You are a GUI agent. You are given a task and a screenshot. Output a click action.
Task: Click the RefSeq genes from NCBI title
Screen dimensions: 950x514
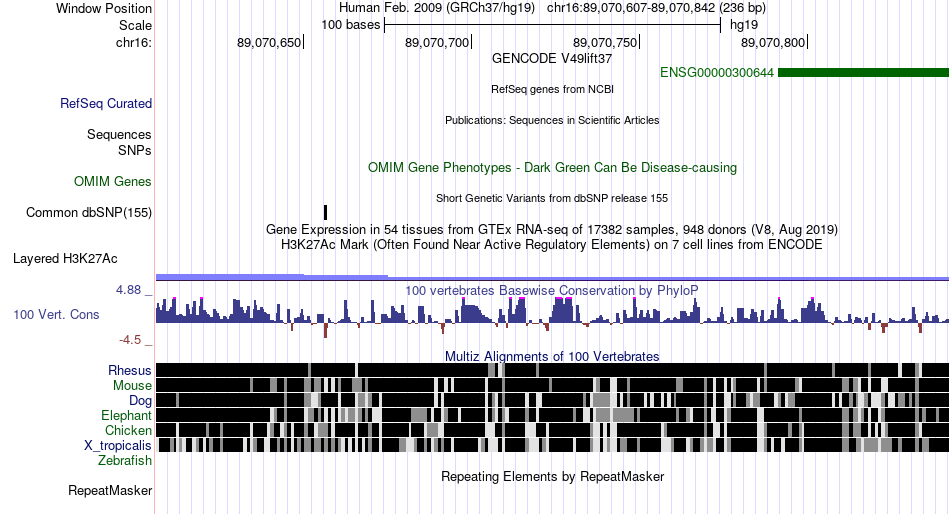click(x=553, y=89)
